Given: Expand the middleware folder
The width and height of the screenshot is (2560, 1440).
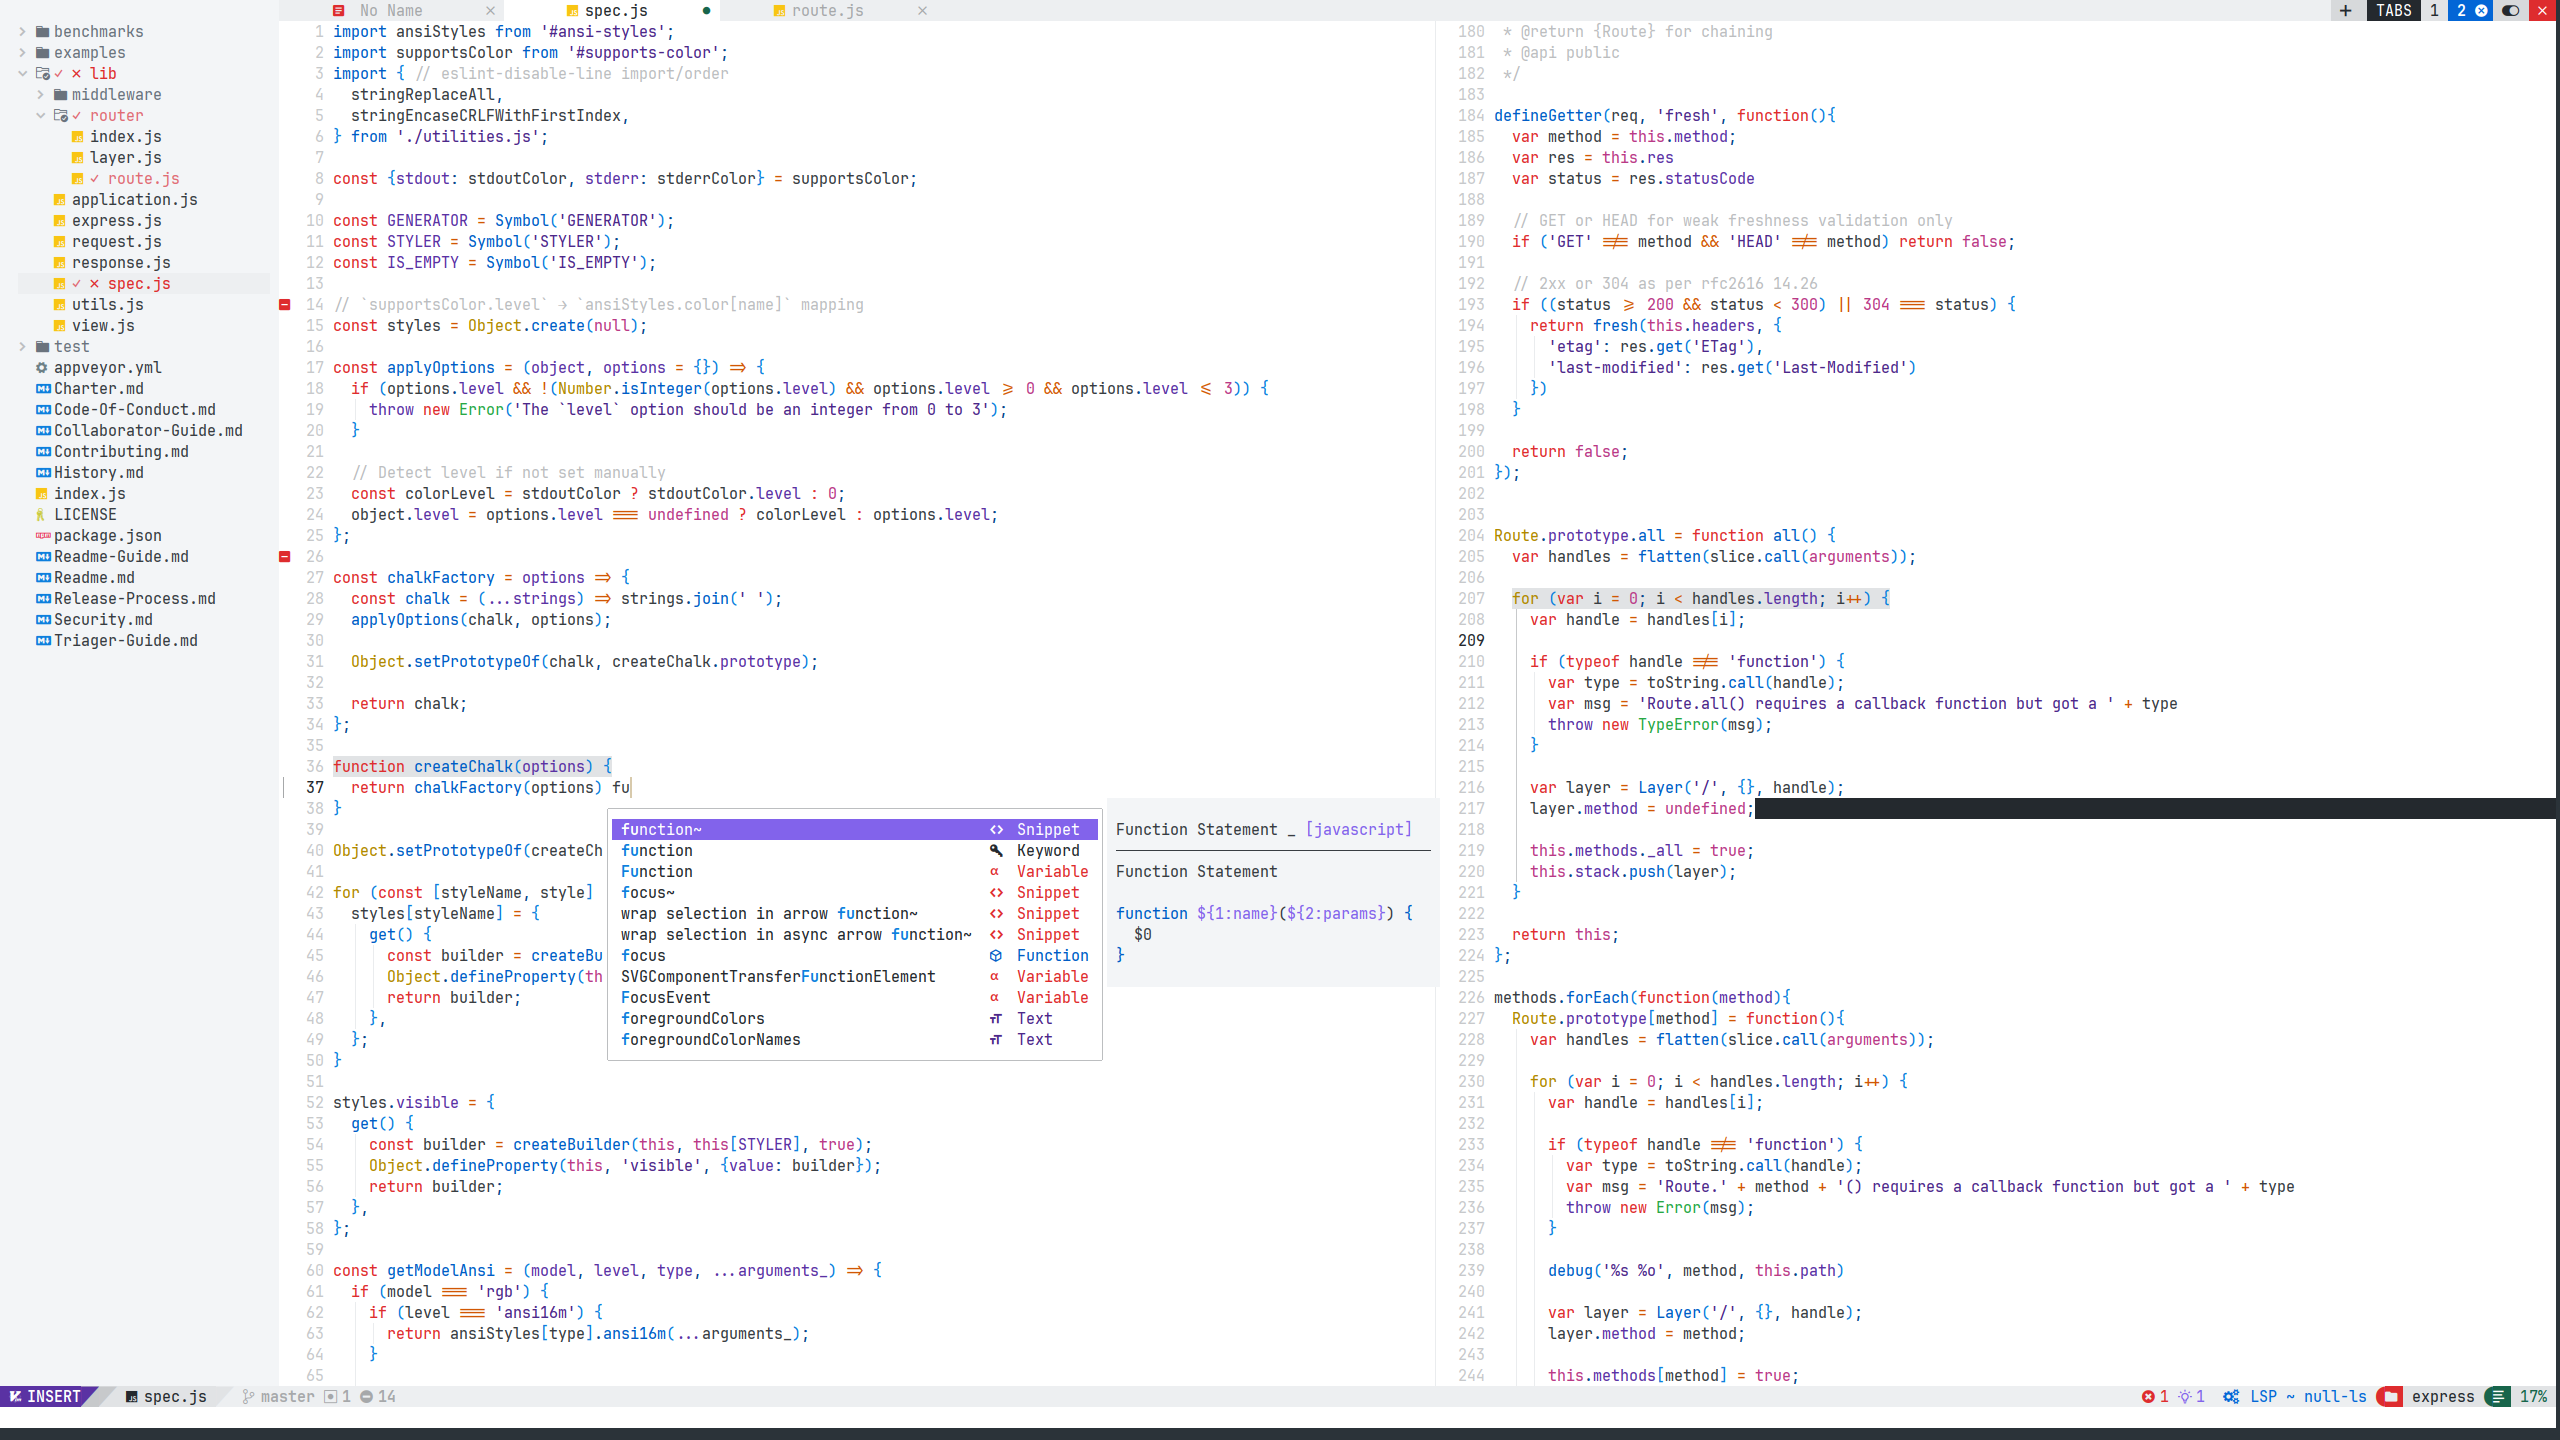Looking at the screenshot, I should click(40, 95).
